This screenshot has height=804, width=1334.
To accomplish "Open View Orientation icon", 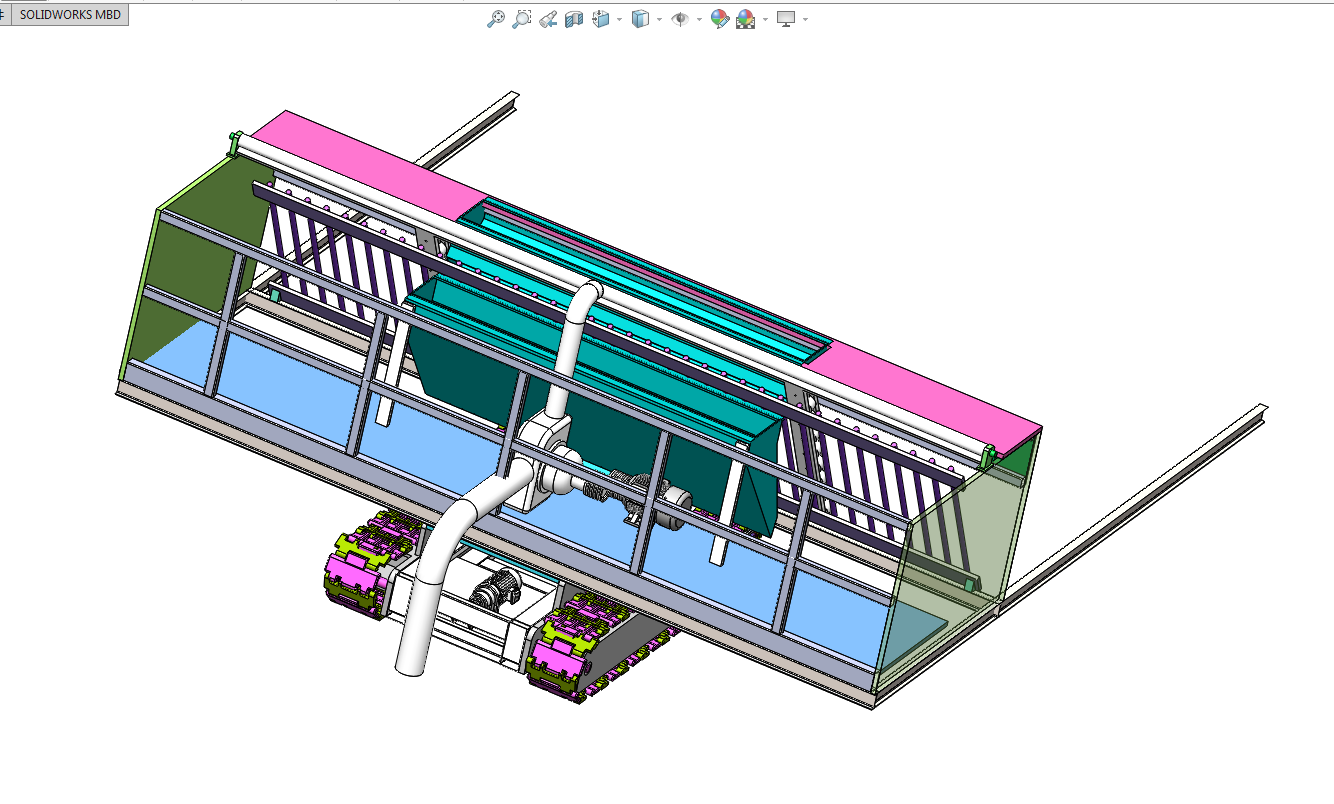I will pyautogui.click(x=601, y=18).
